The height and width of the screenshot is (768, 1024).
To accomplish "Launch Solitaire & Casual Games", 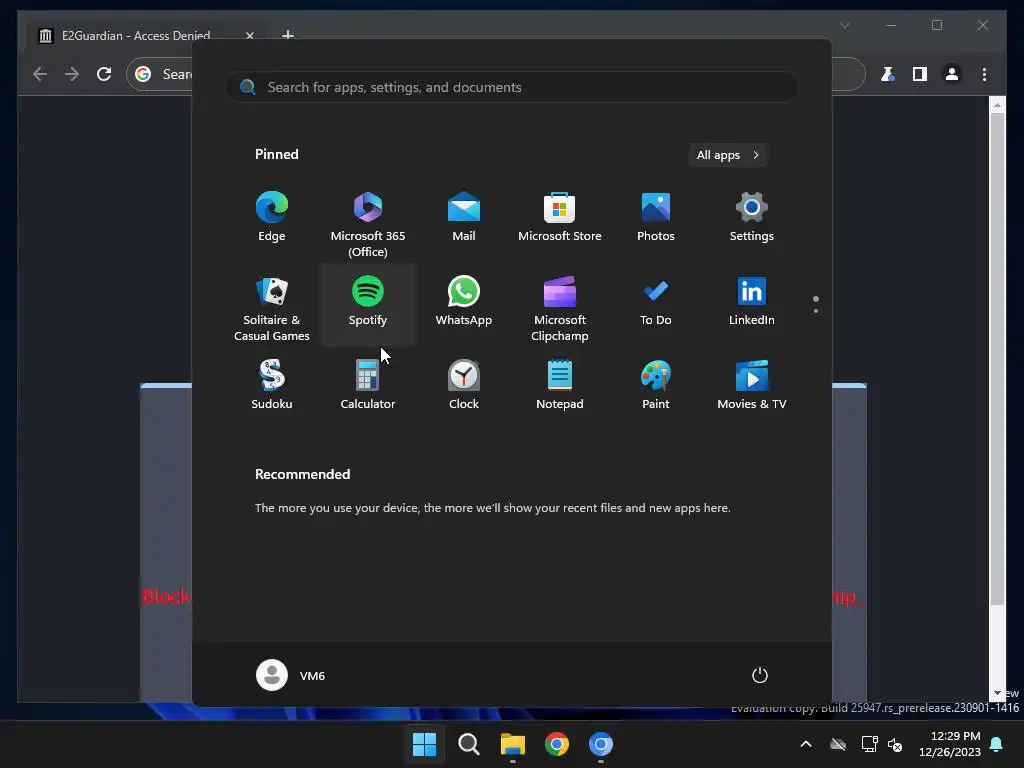I will tap(272, 308).
